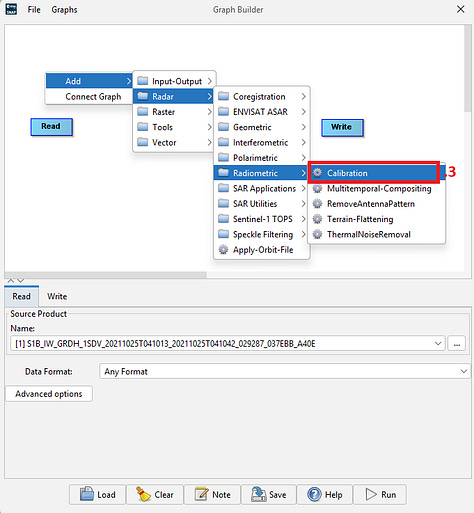Switch to the Write tab
Image resolution: width=474 pixels, height=513 pixels.
pos(57,296)
